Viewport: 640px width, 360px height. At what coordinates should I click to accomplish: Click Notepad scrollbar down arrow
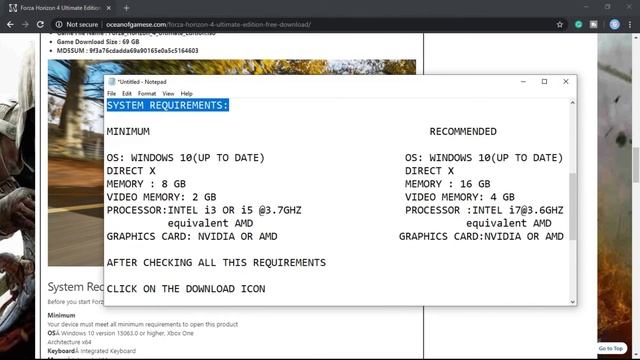[572, 302]
